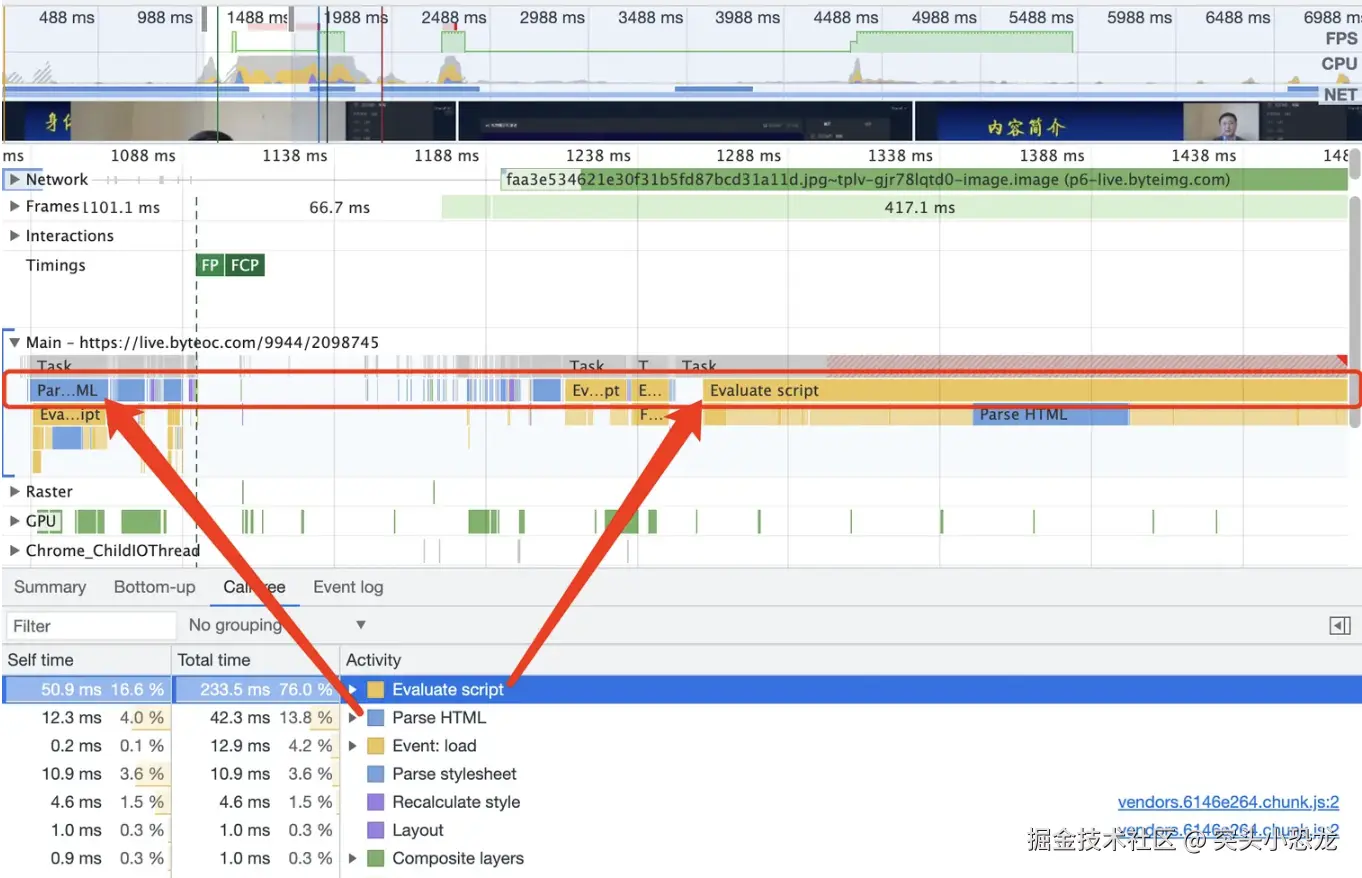Click the Timings track label

pyautogui.click(x=56, y=265)
